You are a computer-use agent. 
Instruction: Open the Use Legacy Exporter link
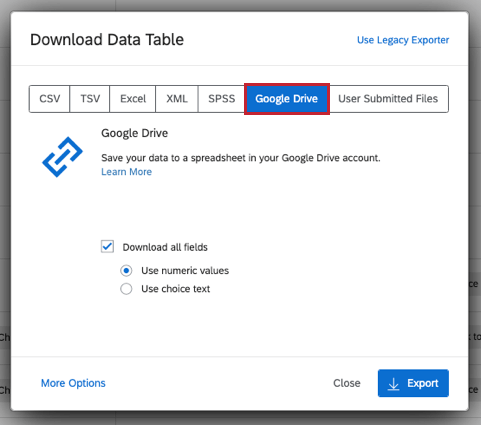coord(403,40)
